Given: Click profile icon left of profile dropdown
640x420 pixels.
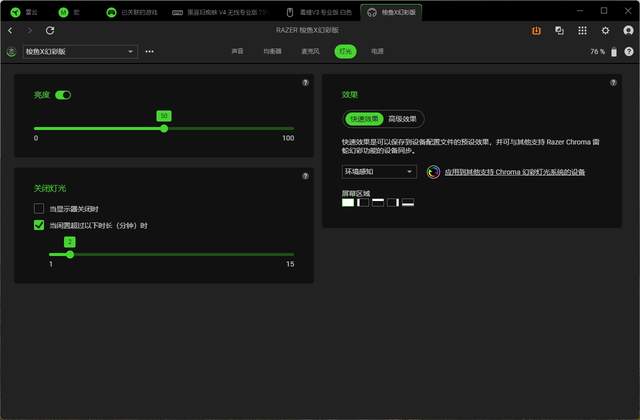Looking at the screenshot, I should pyautogui.click(x=11, y=52).
